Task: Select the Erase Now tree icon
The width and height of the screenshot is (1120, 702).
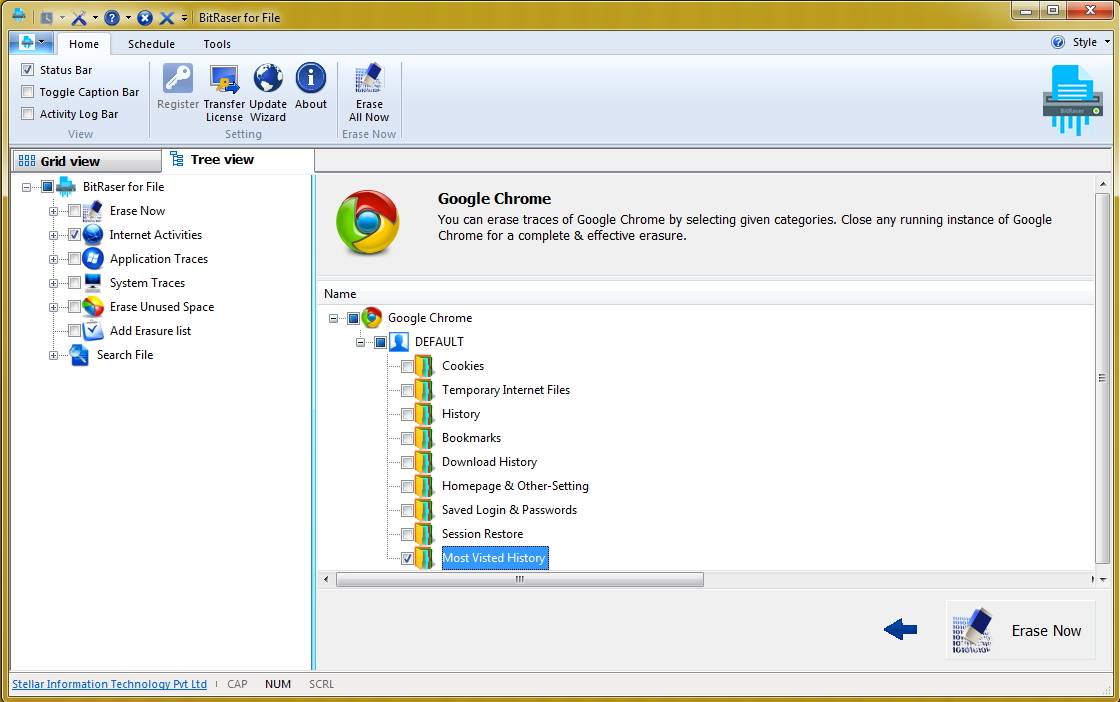Action: click(x=93, y=211)
